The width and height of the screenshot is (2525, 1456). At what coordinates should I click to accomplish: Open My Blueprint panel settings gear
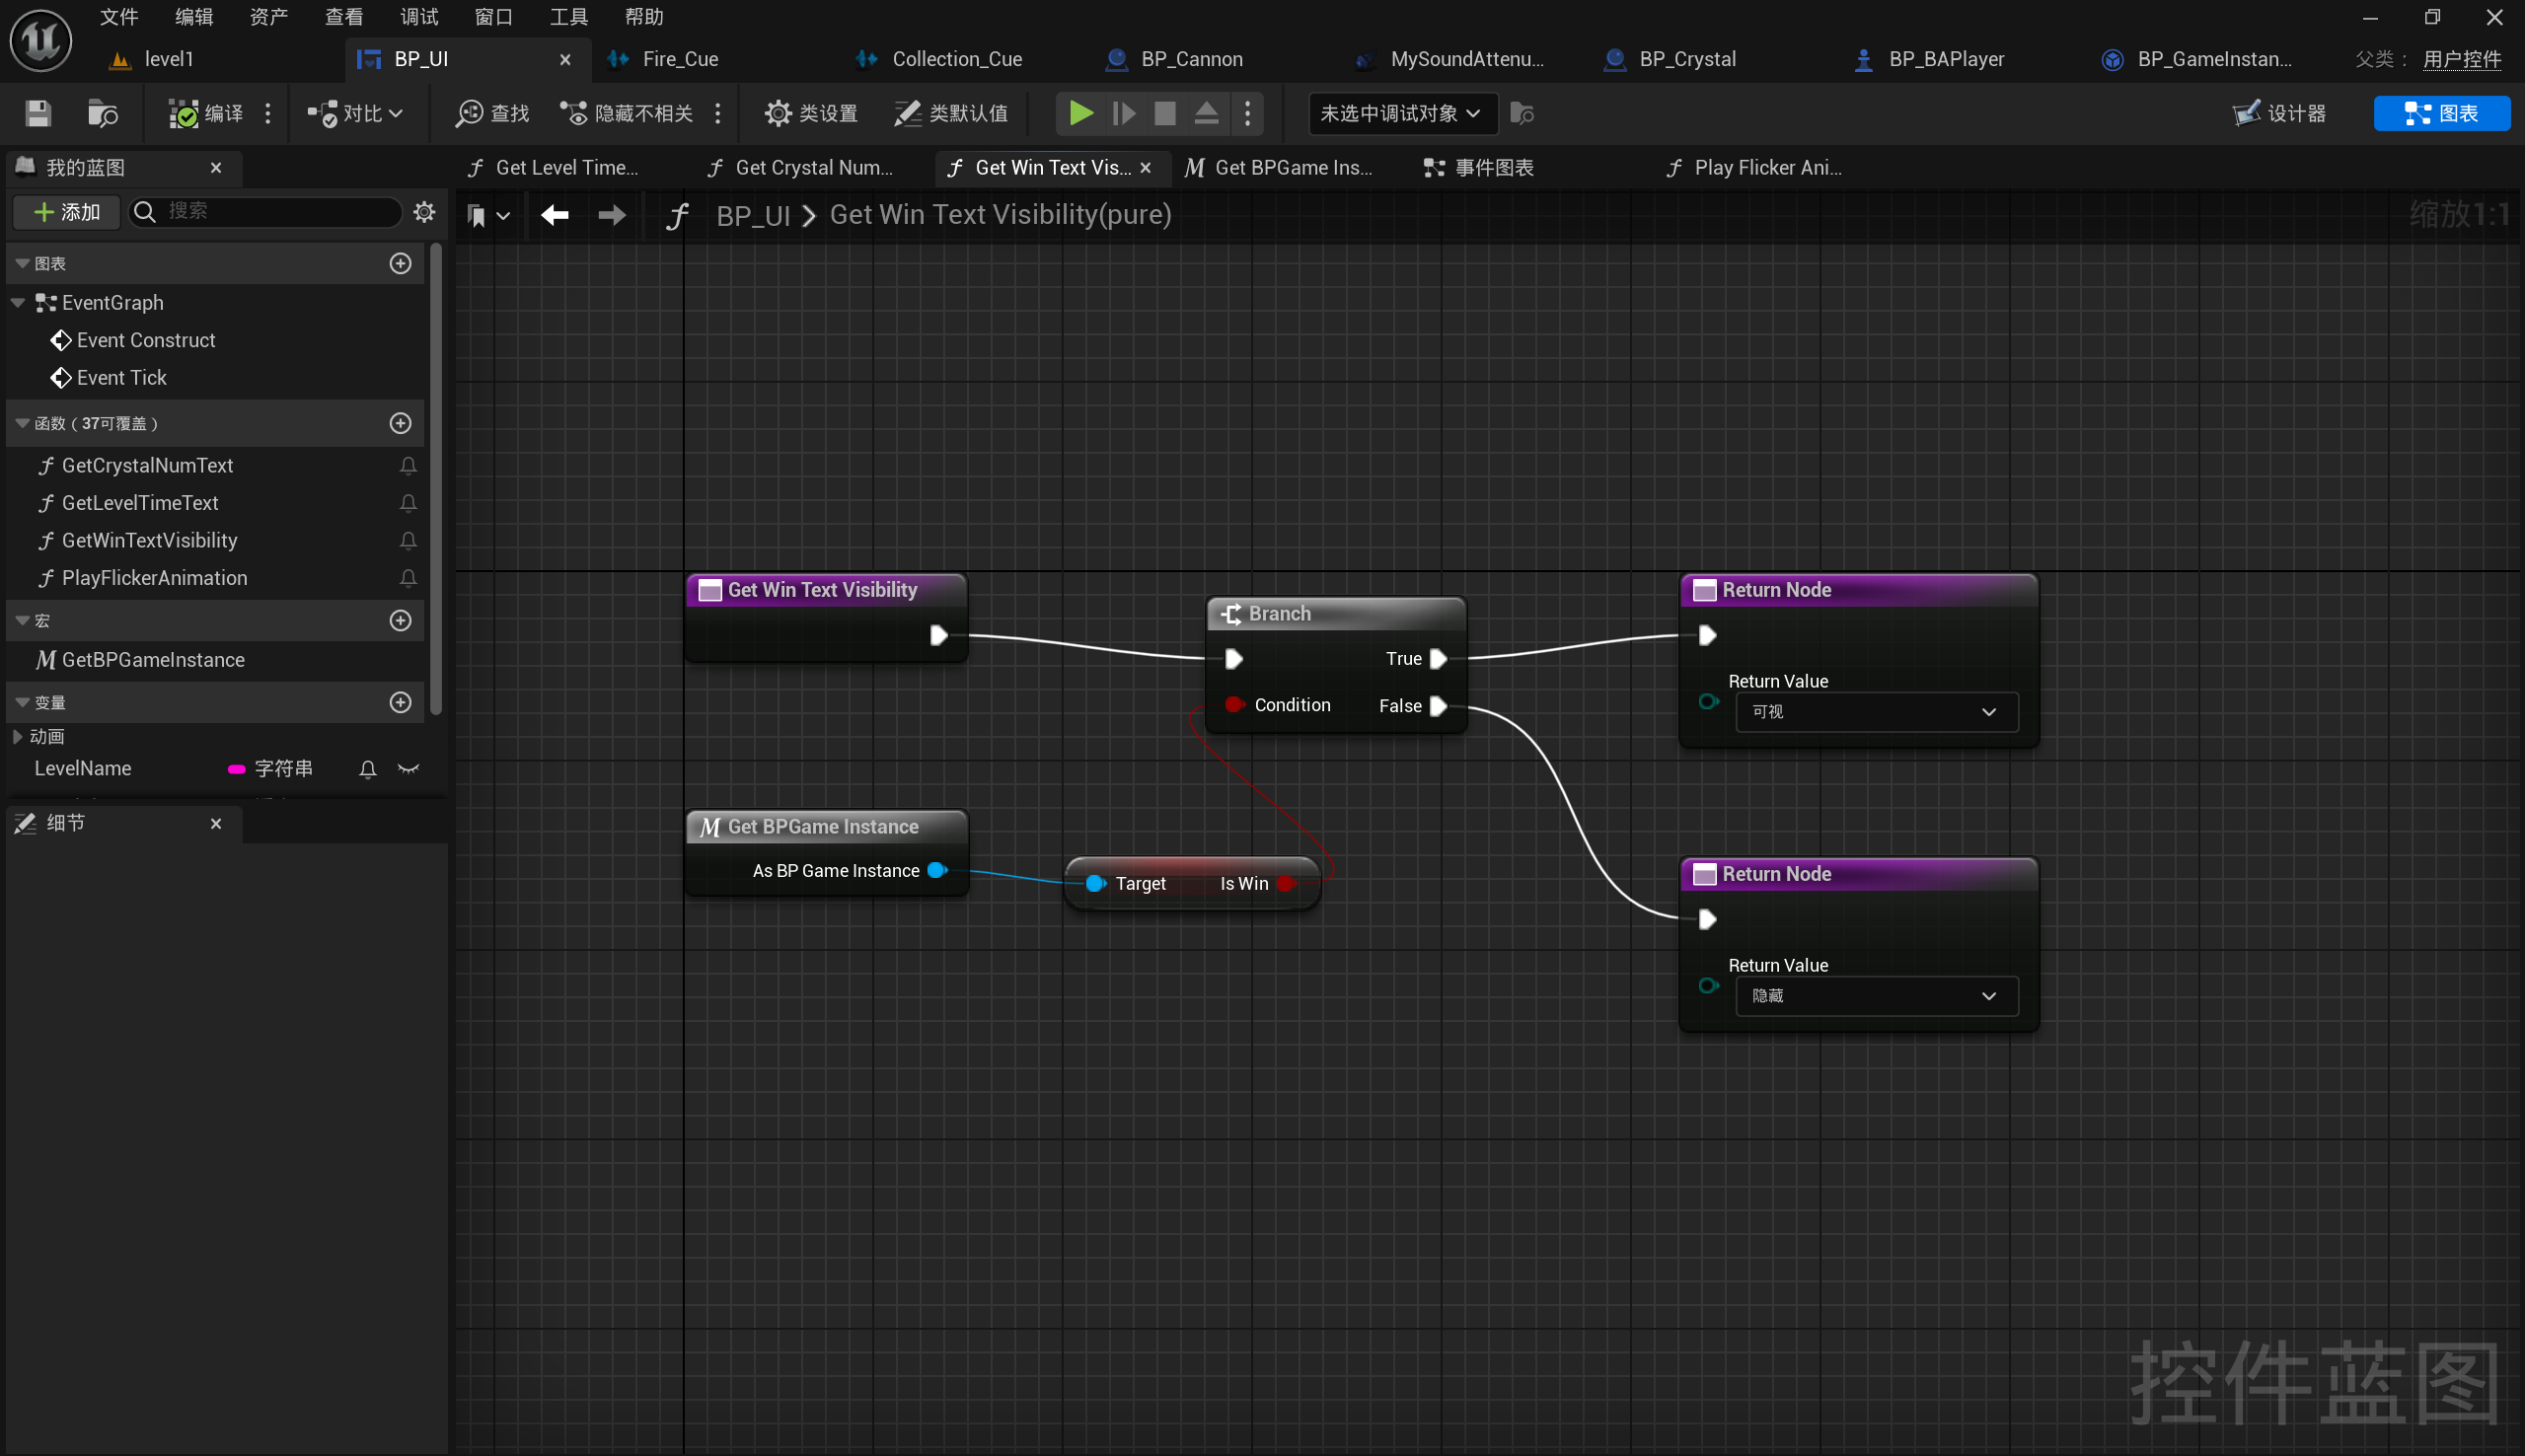coord(424,211)
